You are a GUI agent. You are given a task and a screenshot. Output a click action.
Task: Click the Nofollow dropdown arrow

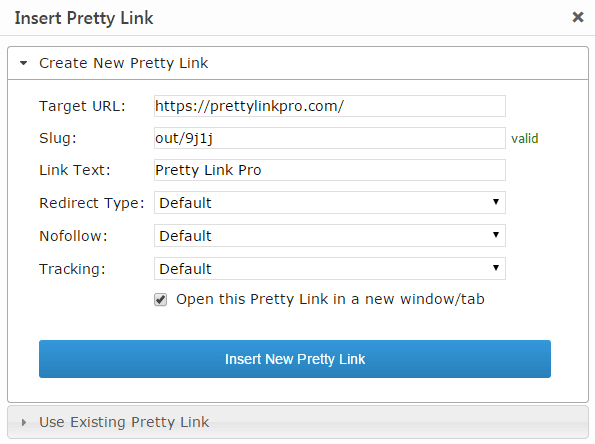tap(496, 235)
